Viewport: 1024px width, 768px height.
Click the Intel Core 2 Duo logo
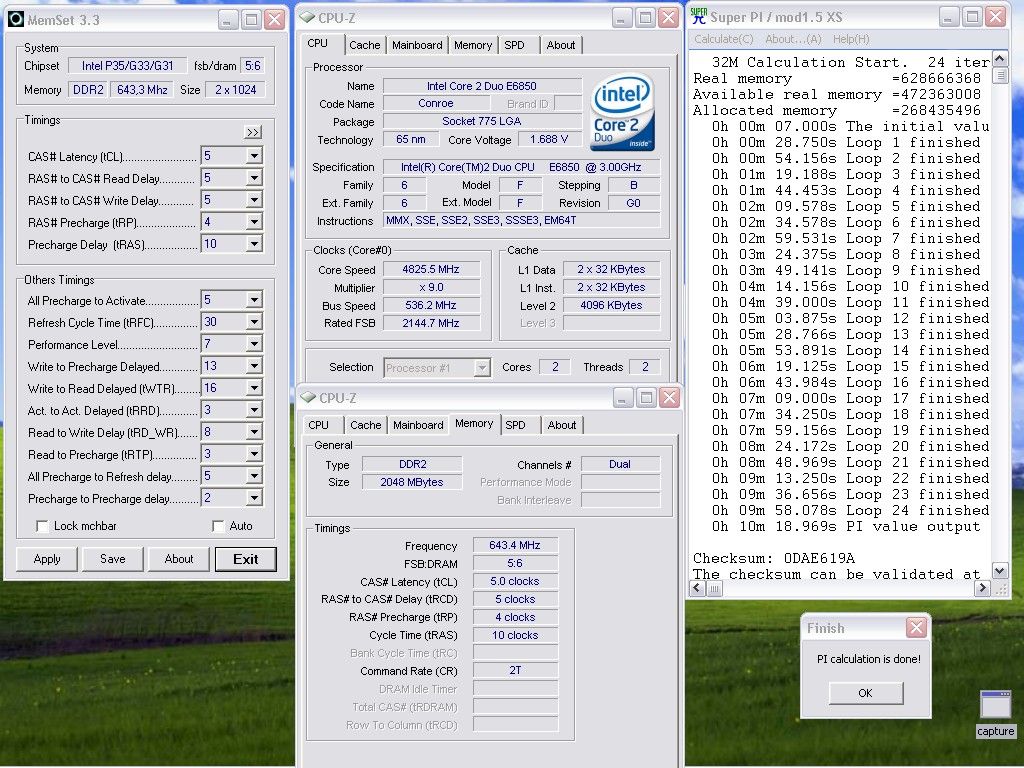click(622, 112)
